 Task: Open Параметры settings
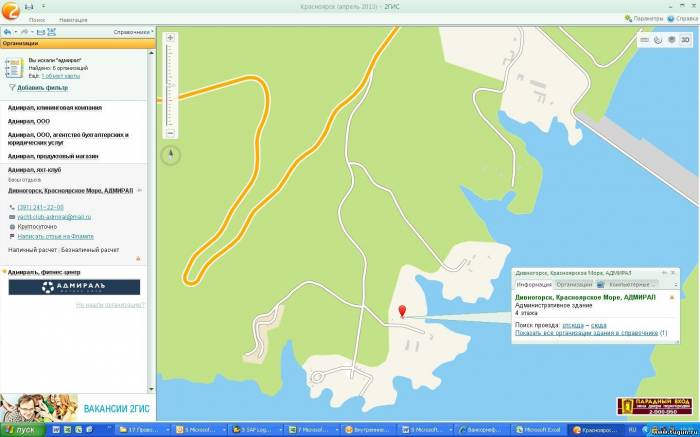(x=644, y=19)
